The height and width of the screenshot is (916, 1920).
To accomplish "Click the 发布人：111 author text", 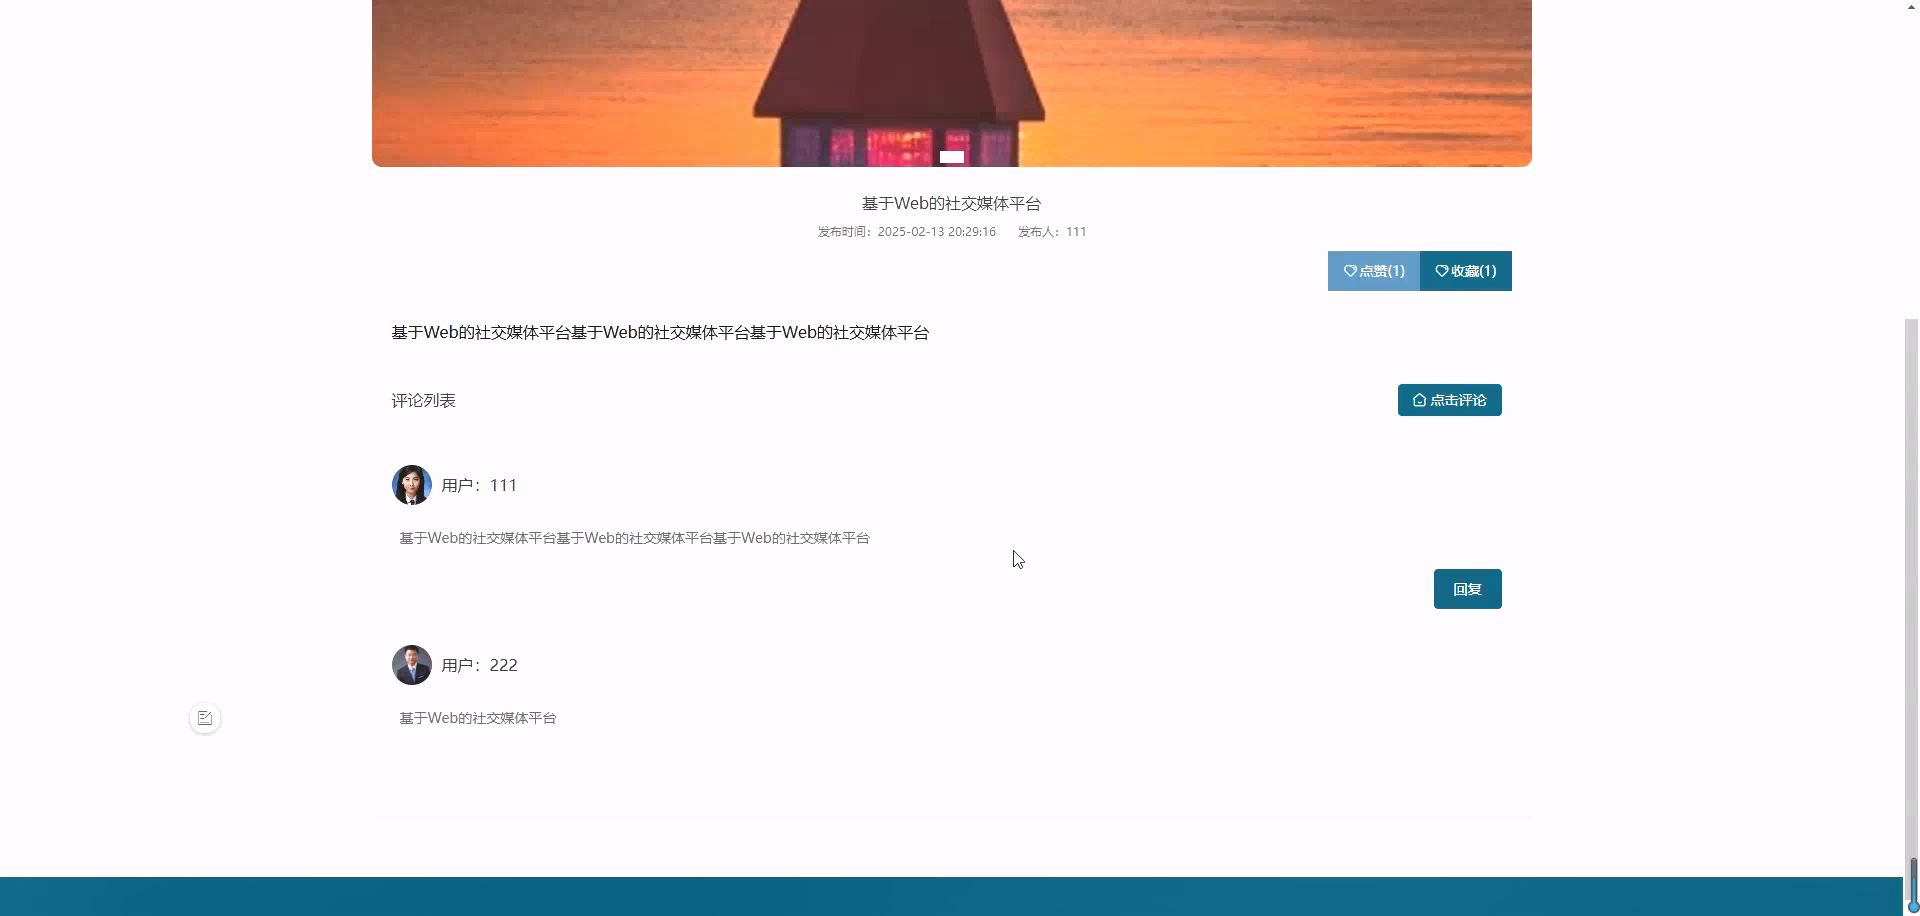I will pos(1052,231).
